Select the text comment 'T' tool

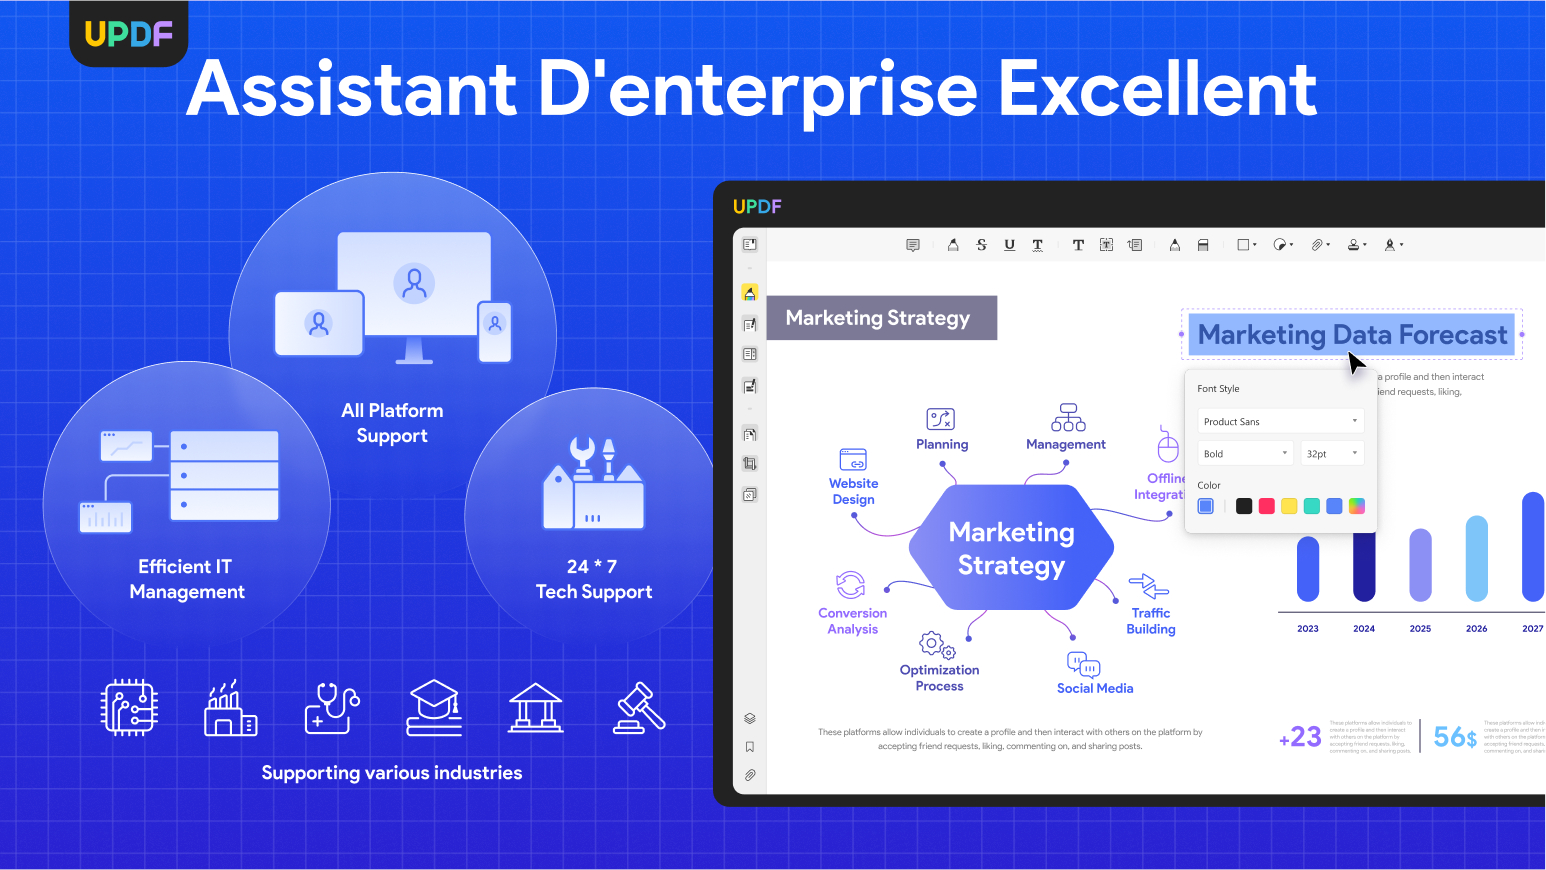(x=1078, y=245)
